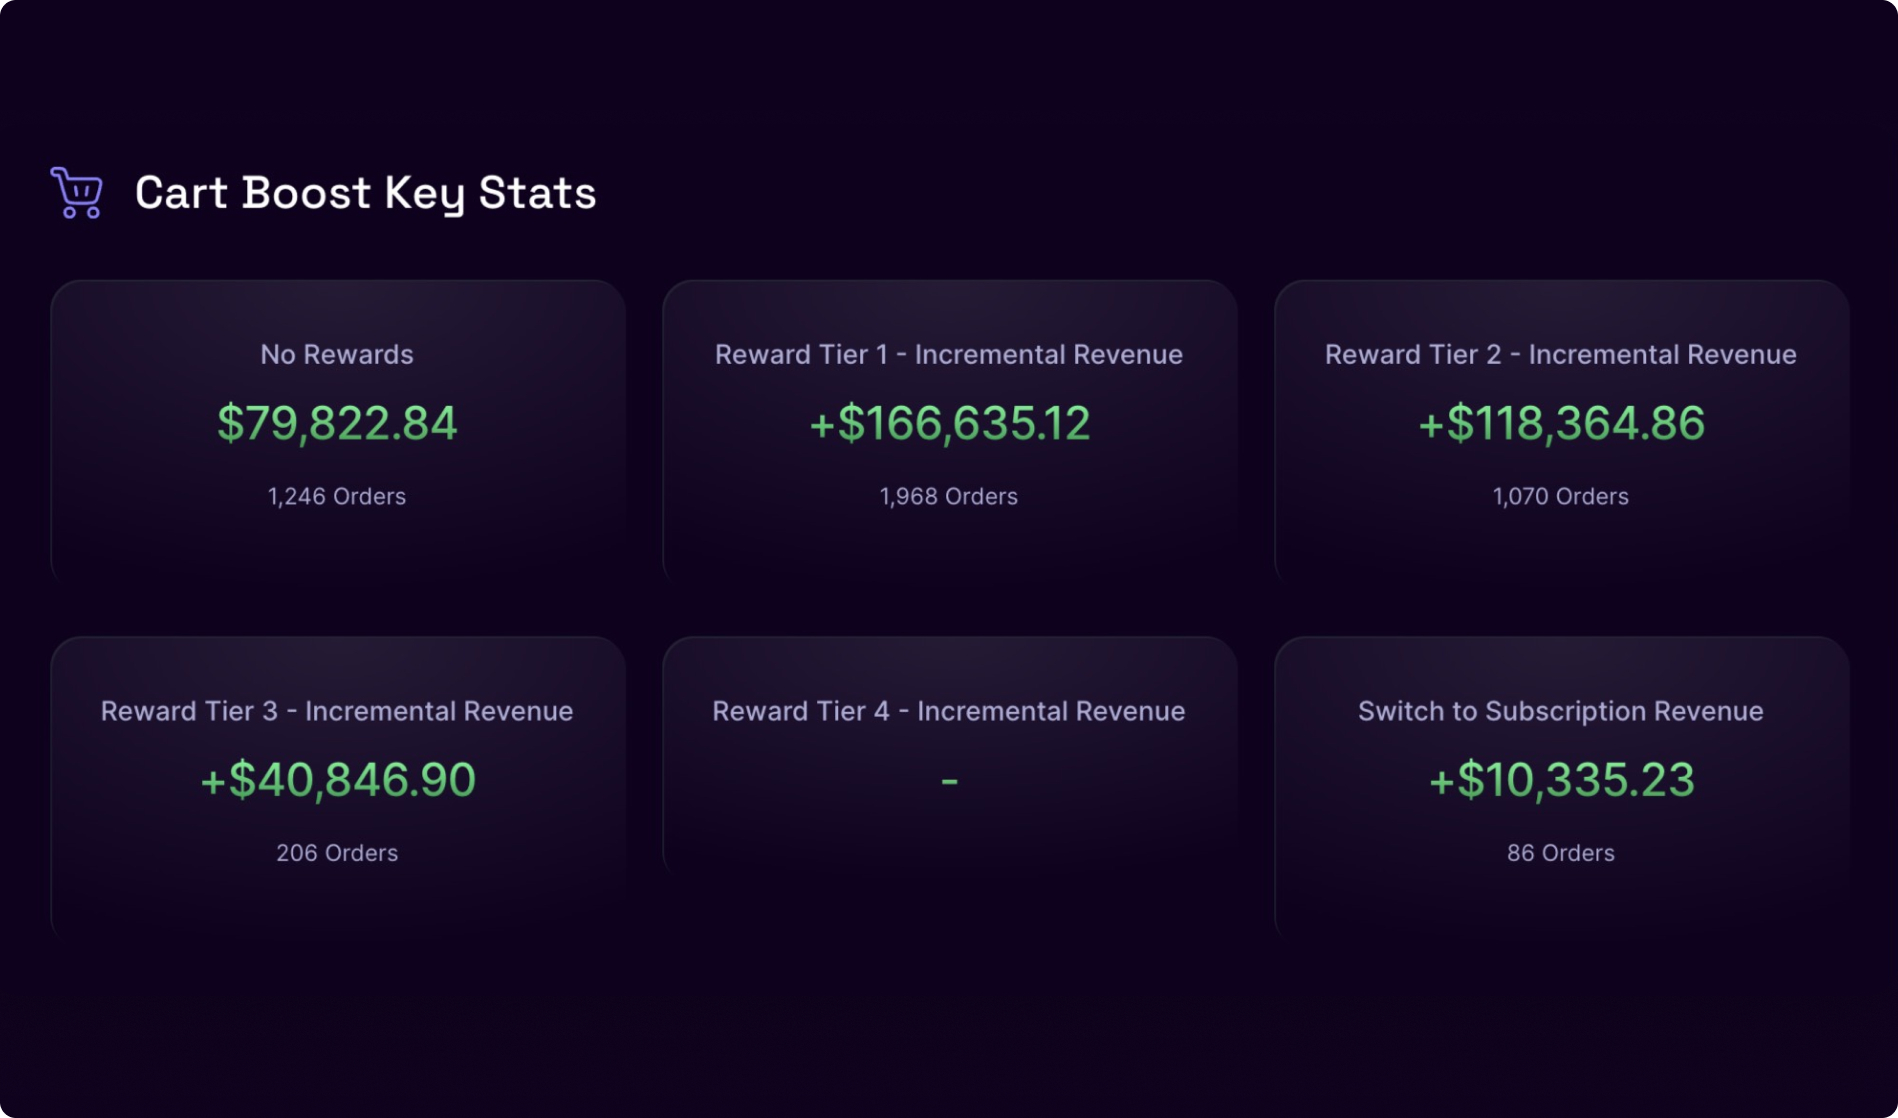This screenshot has width=1898, height=1118.
Task: Click the +$166,635.12 revenue figure
Action: [949, 423]
